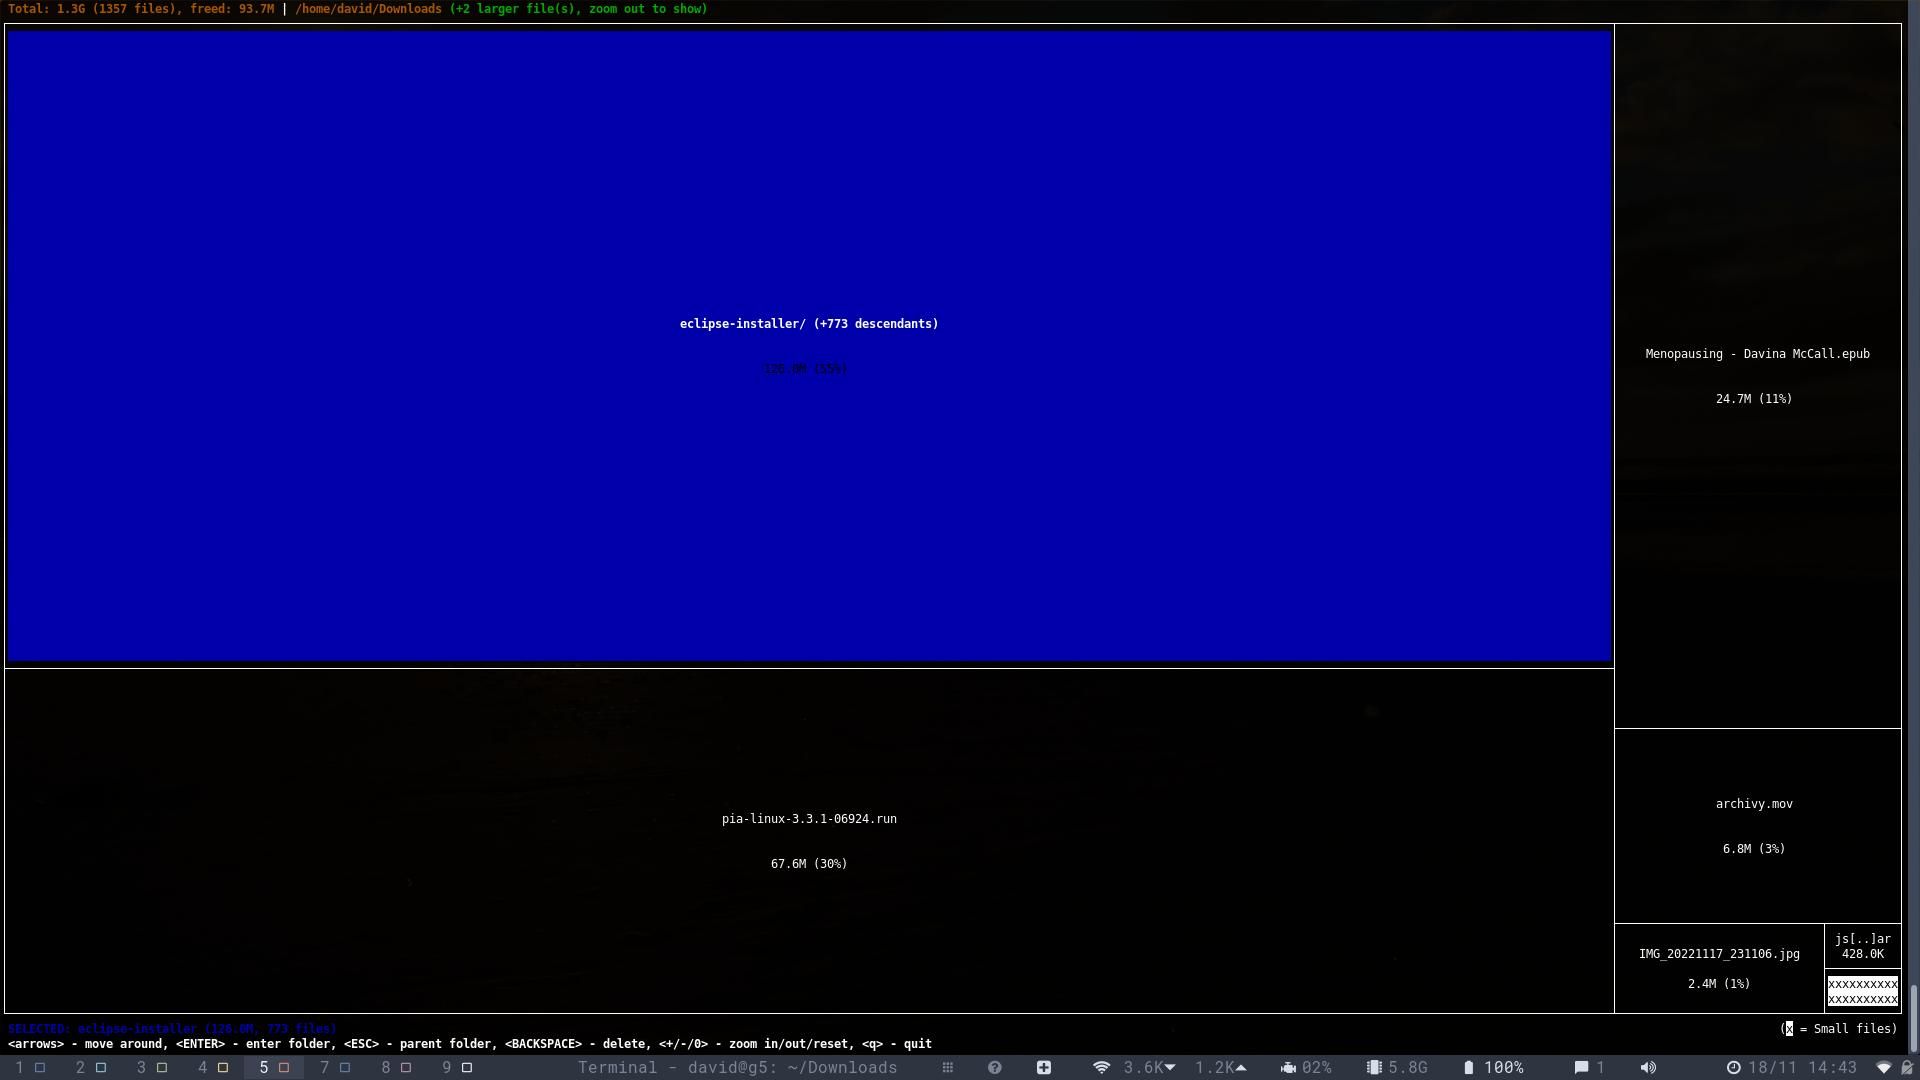Click the plus box icon in bar
The height and width of the screenshot is (1080, 1920).
(x=1043, y=1068)
